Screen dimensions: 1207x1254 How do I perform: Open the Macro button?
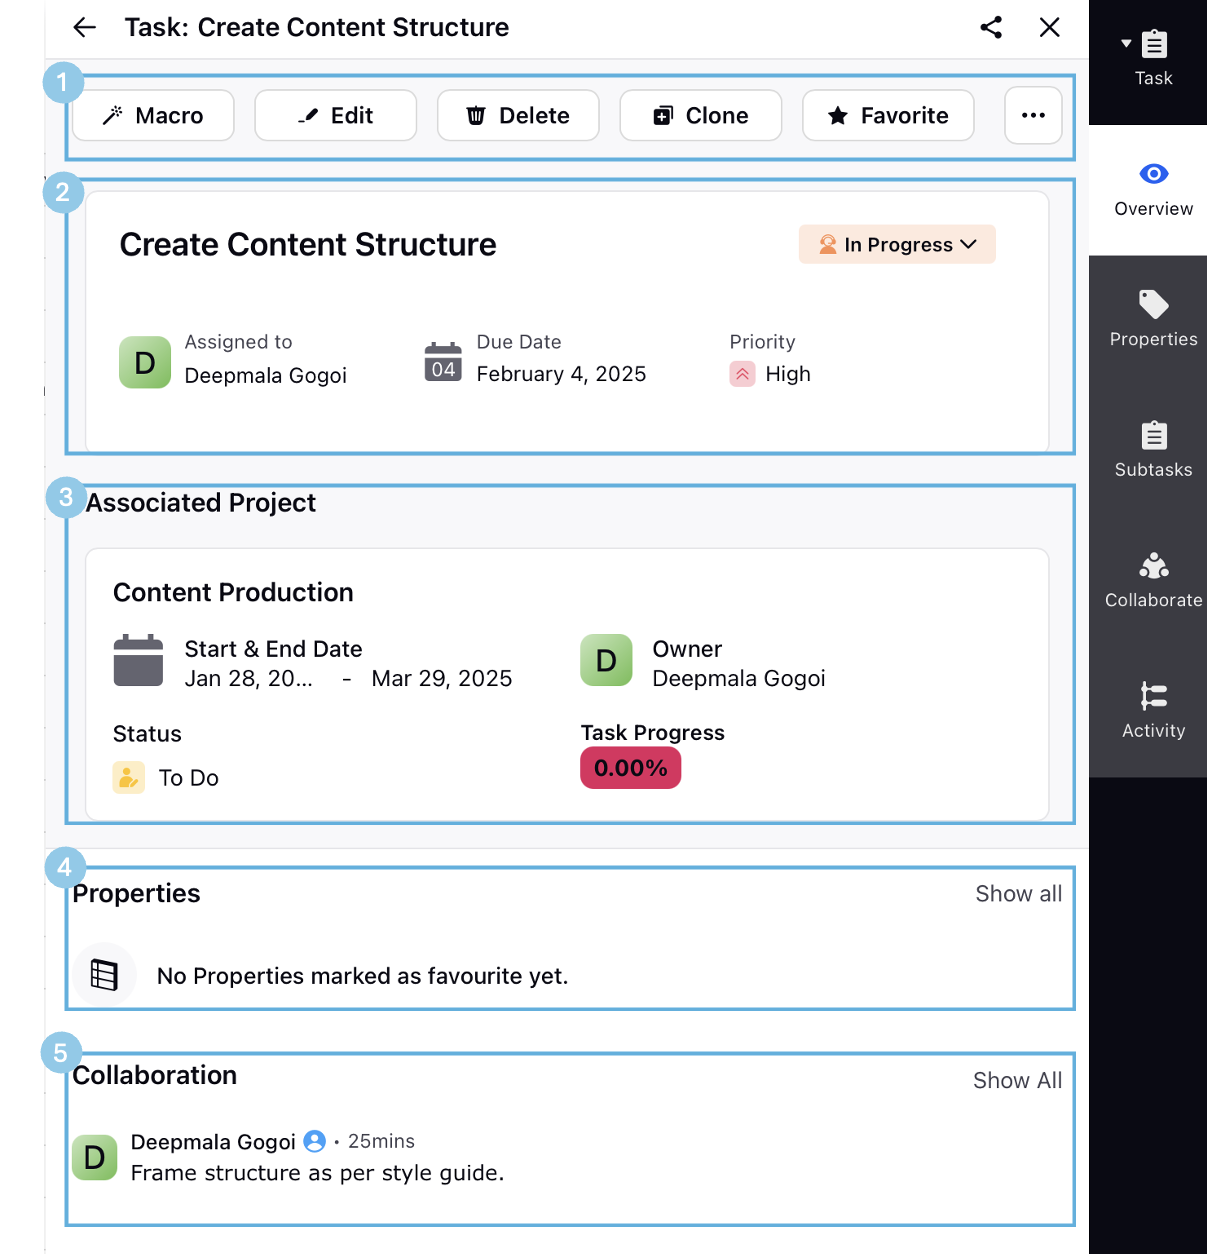click(x=153, y=116)
